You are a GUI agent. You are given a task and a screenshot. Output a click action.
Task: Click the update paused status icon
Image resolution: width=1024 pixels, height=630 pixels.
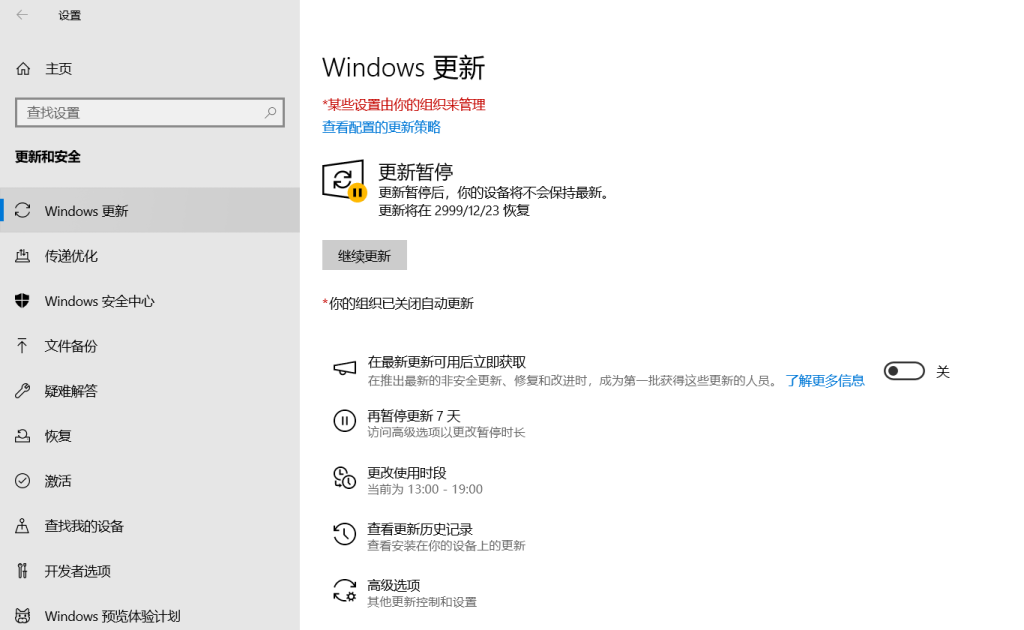(x=344, y=181)
